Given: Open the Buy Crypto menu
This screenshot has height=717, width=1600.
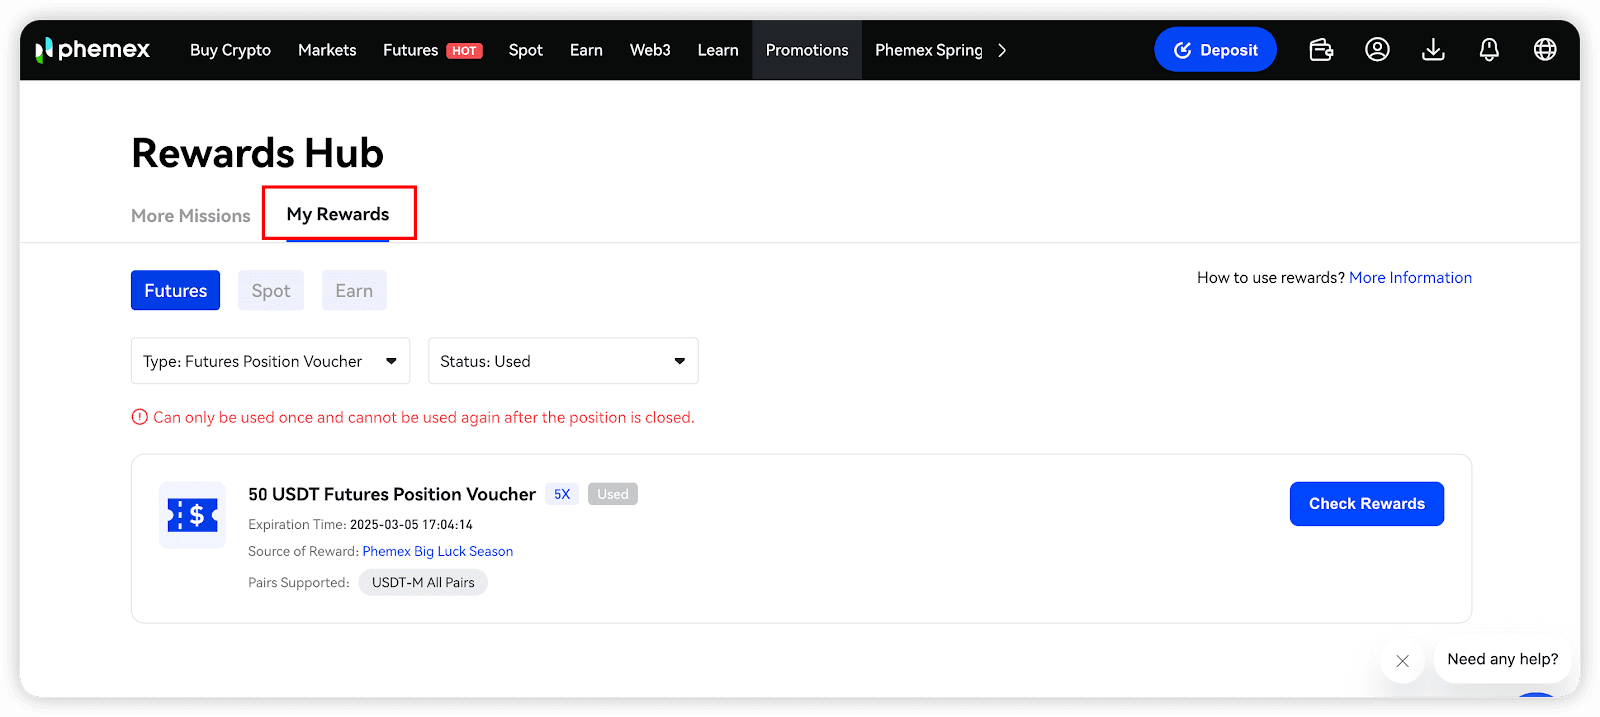Looking at the screenshot, I should [x=230, y=50].
